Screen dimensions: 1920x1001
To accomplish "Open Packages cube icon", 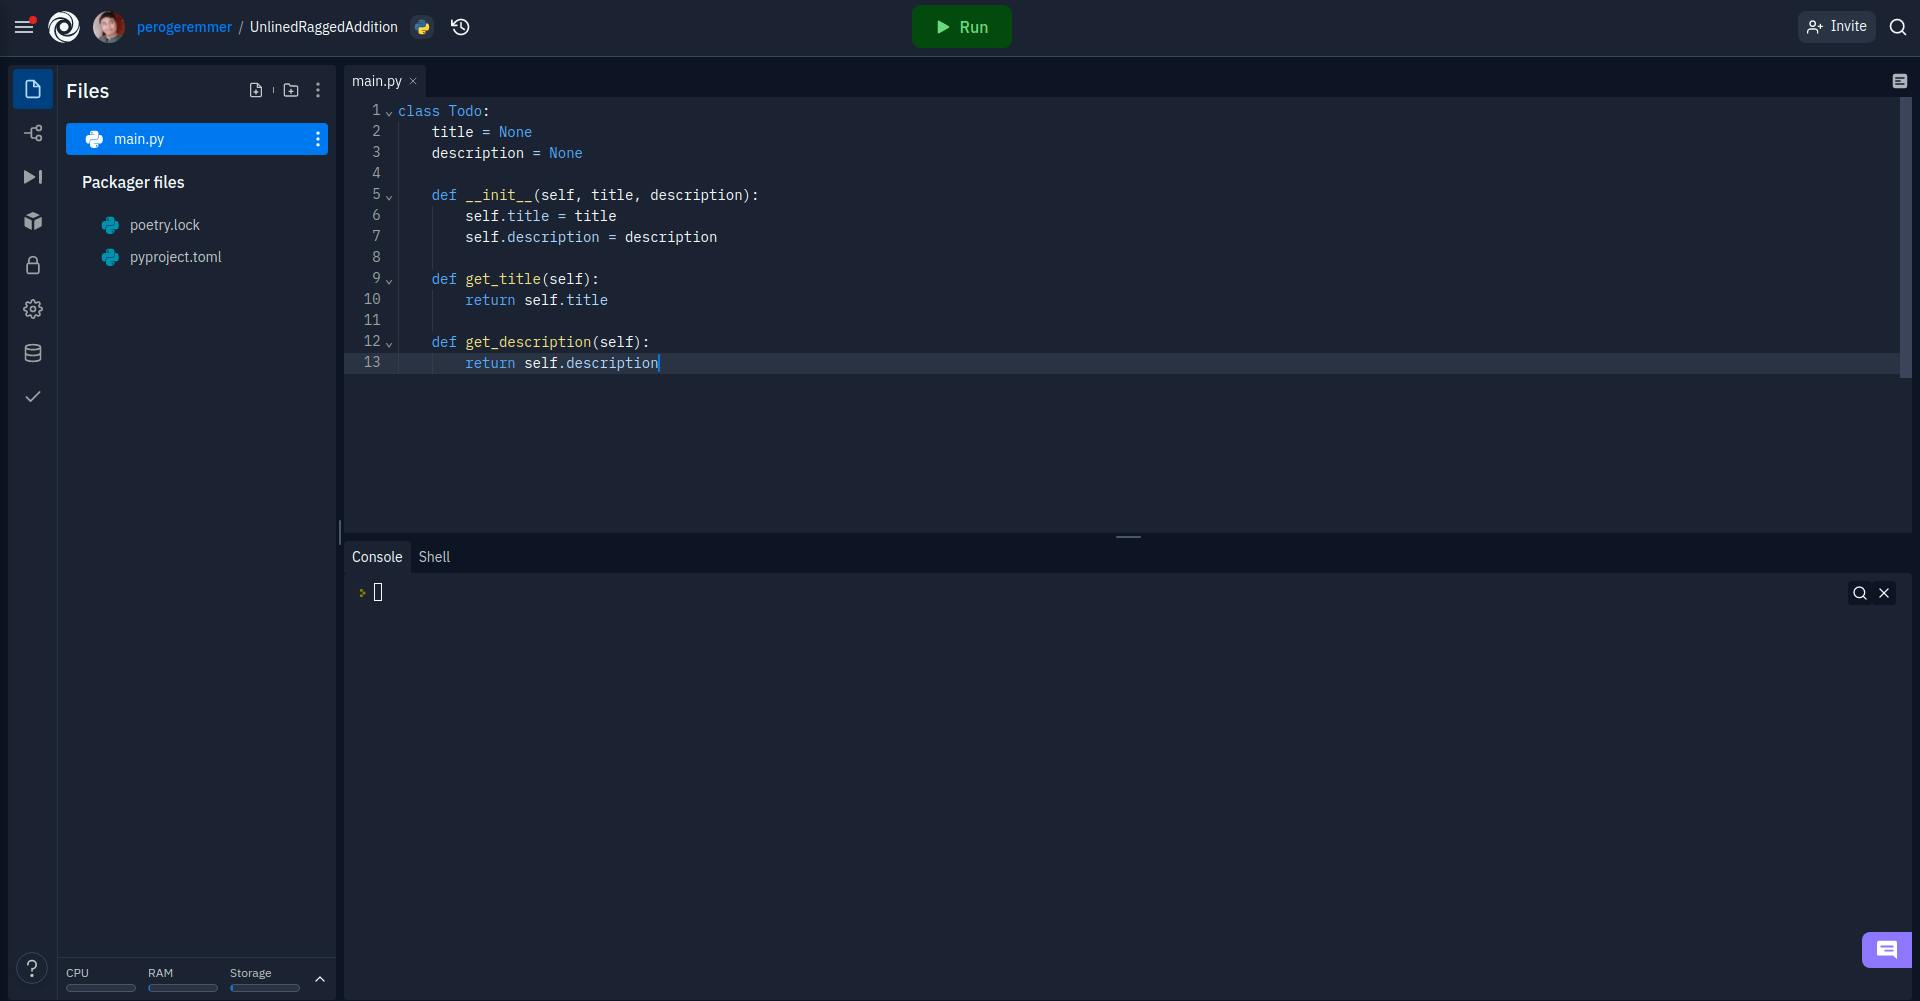I will click(x=33, y=221).
